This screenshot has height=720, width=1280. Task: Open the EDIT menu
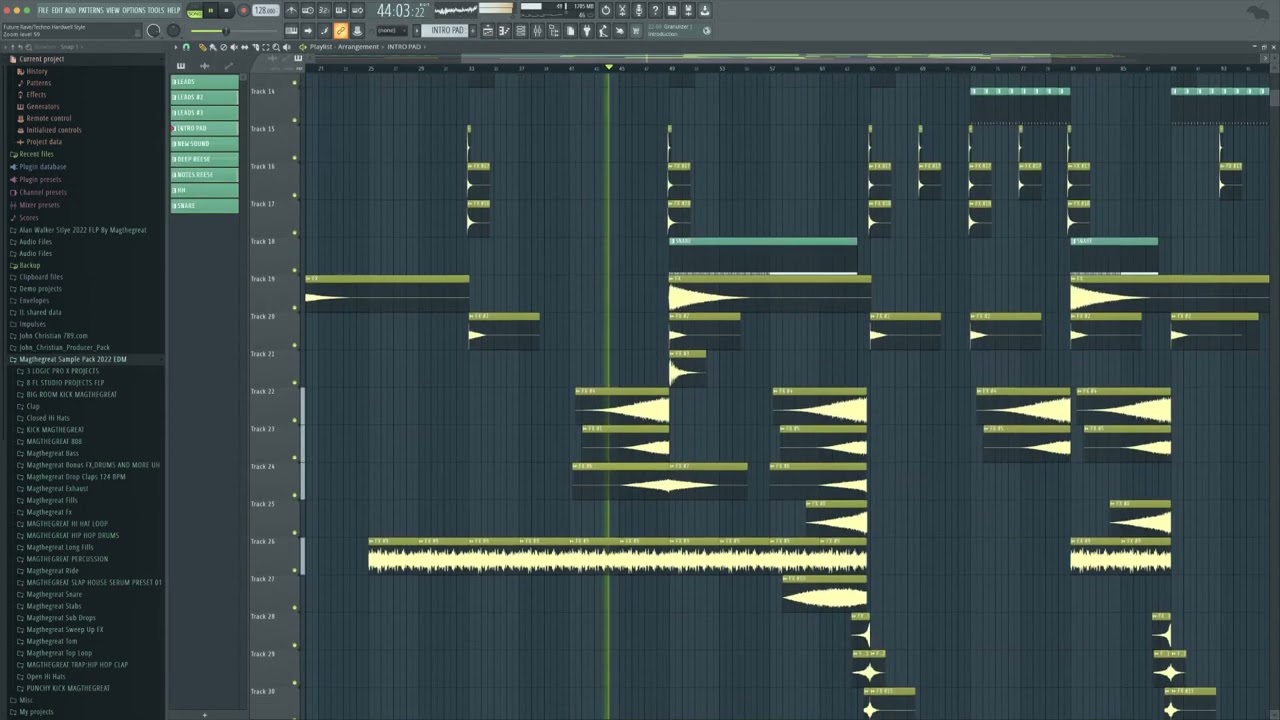pos(57,10)
